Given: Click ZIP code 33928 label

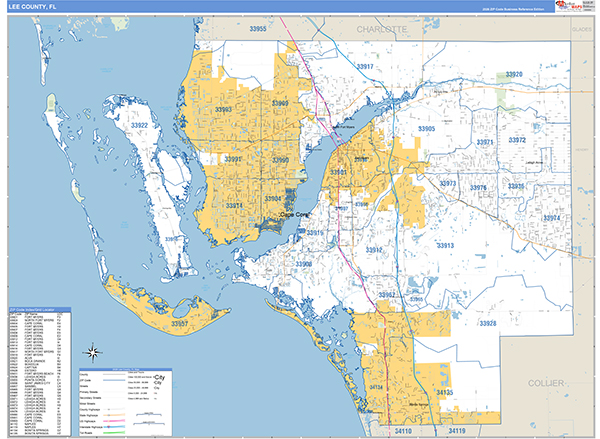Looking at the screenshot, I should coord(488,323).
